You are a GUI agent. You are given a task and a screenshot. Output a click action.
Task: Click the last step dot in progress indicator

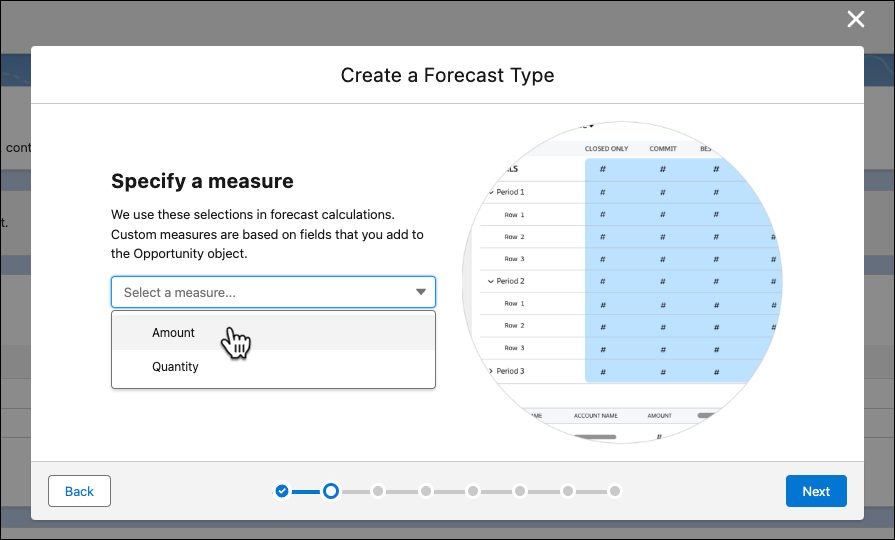615,491
